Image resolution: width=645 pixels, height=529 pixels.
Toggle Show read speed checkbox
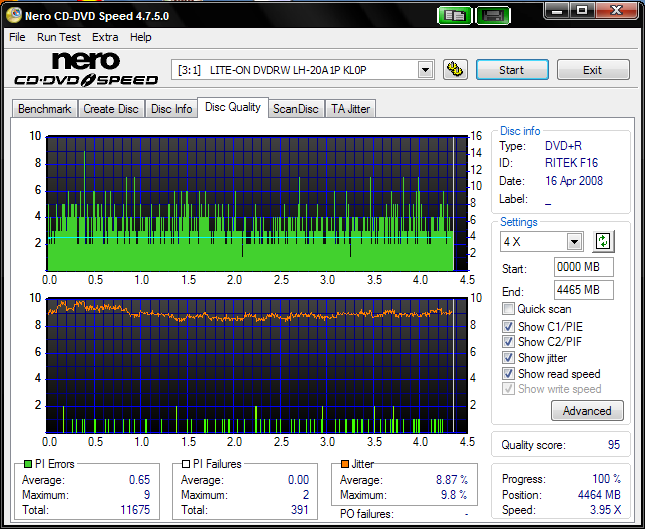(x=508, y=374)
